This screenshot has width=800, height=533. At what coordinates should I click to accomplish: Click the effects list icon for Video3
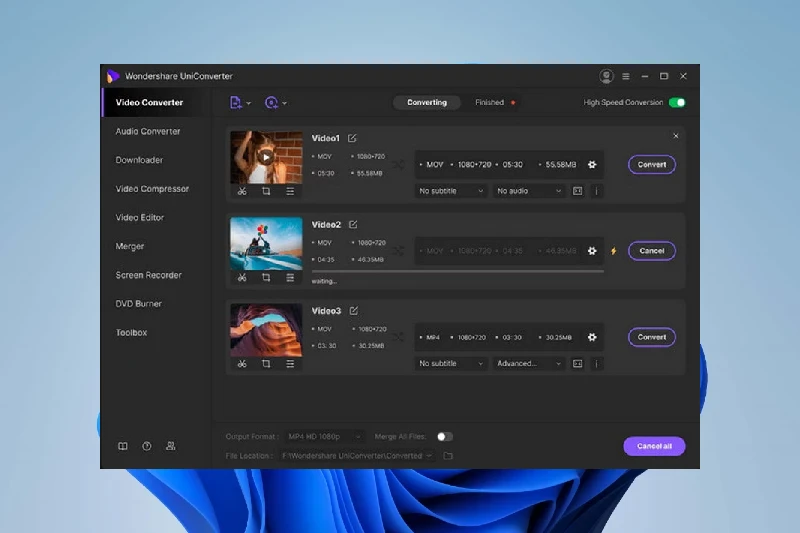(x=290, y=364)
